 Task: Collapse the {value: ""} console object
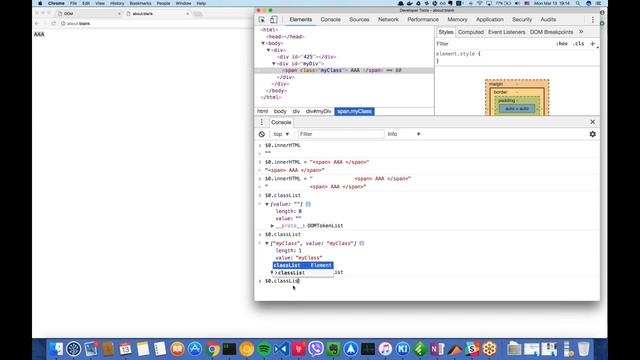pyautogui.click(x=267, y=204)
